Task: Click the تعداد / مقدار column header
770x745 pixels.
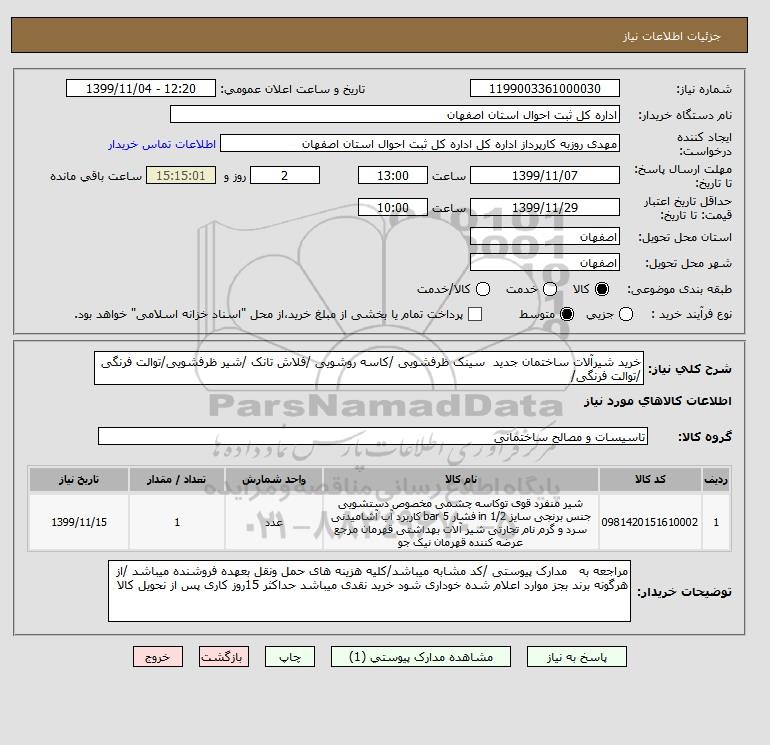Action: pyautogui.click(x=177, y=479)
